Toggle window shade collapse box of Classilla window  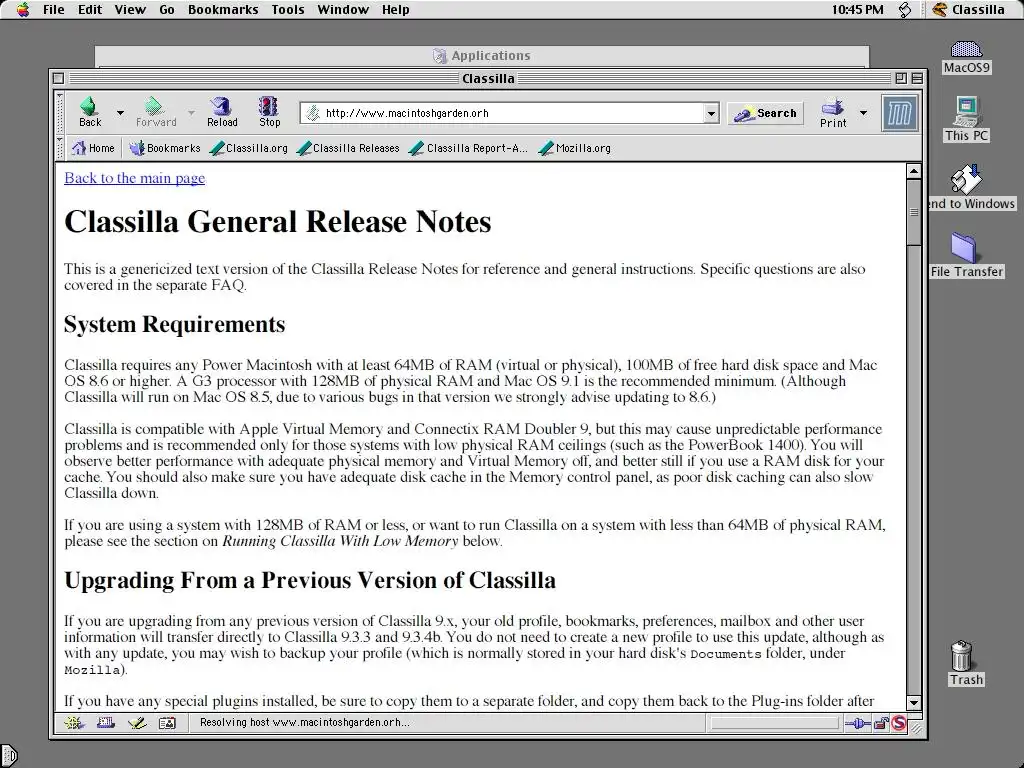click(x=917, y=78)
